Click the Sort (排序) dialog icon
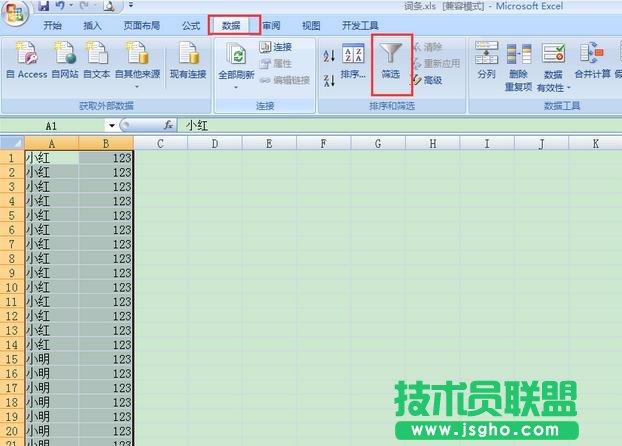This screenshot has height=446, width=622. pos(353,60)
